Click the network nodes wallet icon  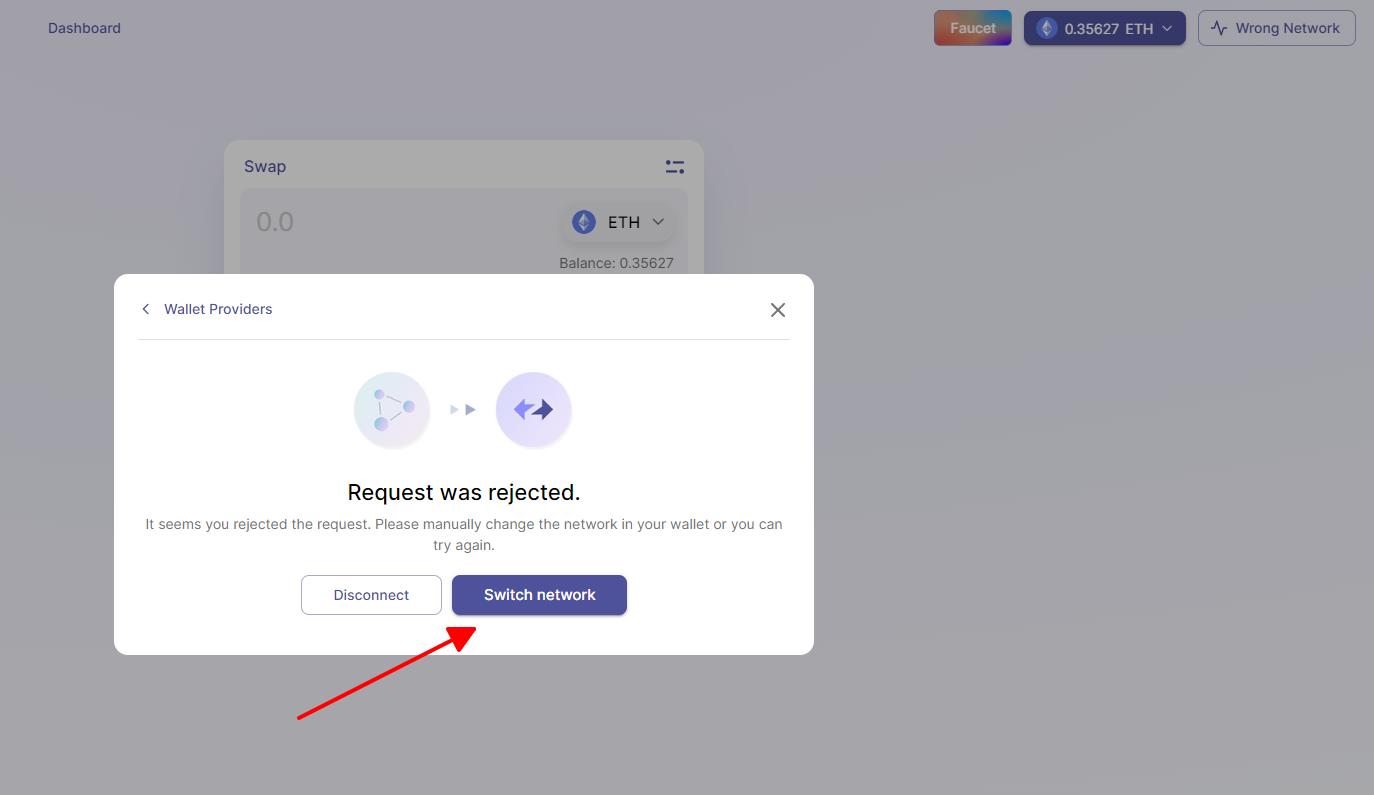click(x=392, y=410)
